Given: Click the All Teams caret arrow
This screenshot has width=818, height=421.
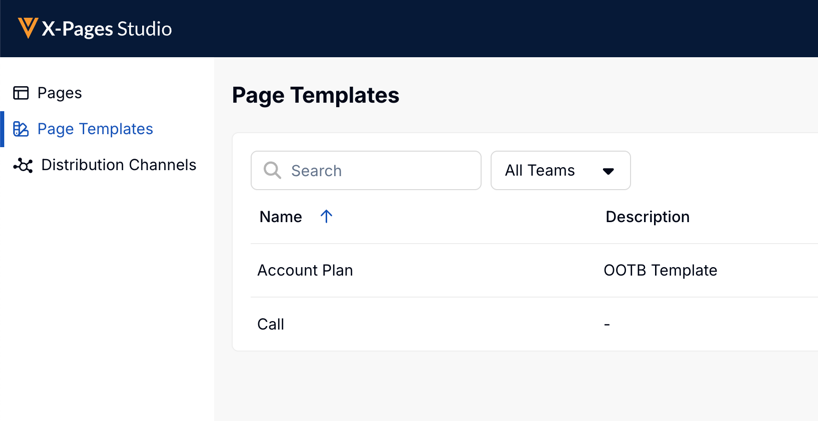Looking at the screenshot, I should 608,171.
